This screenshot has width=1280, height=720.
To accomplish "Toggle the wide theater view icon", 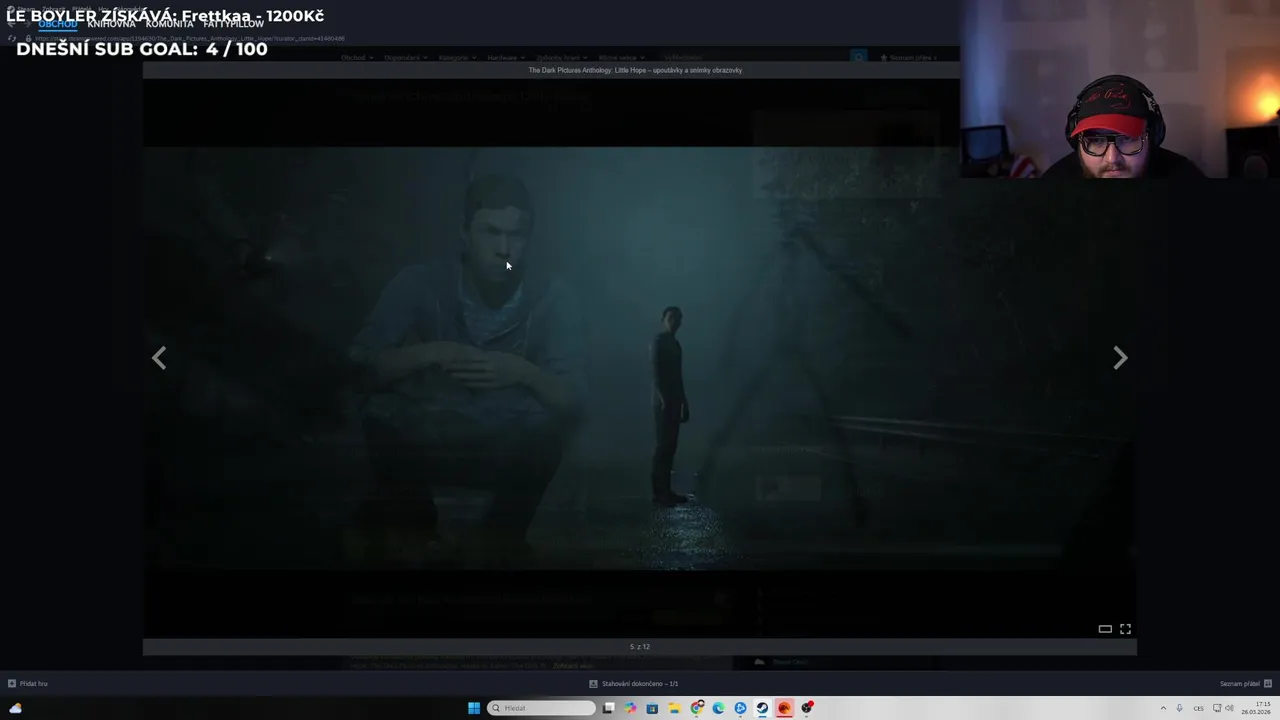I will coord(1105,629).
